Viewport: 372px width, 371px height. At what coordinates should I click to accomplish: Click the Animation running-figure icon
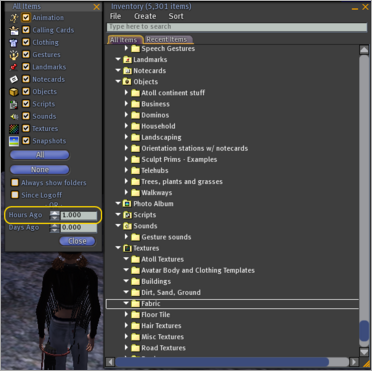coord(14,18)
